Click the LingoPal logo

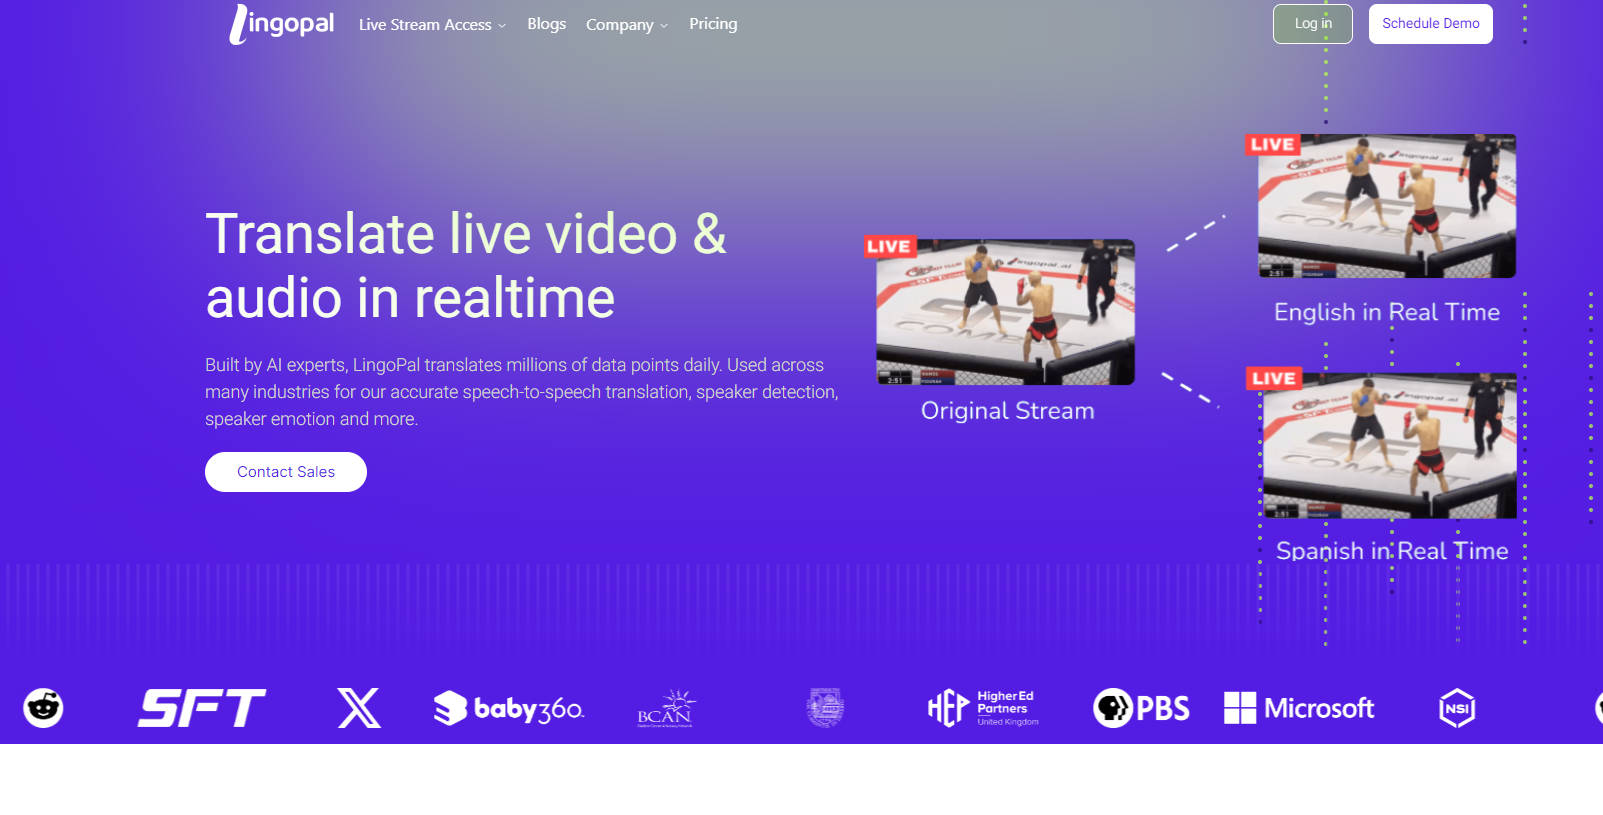(x=282, y=24)
